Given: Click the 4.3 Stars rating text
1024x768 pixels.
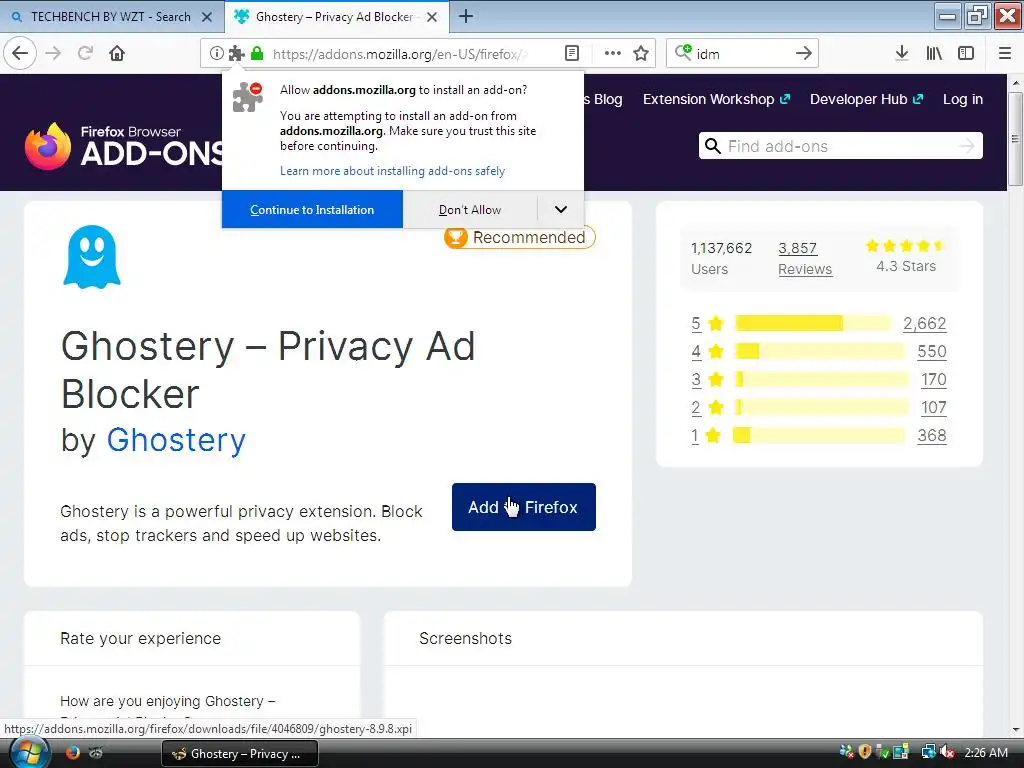Looking at the screenshot, I should pos(906,266).
